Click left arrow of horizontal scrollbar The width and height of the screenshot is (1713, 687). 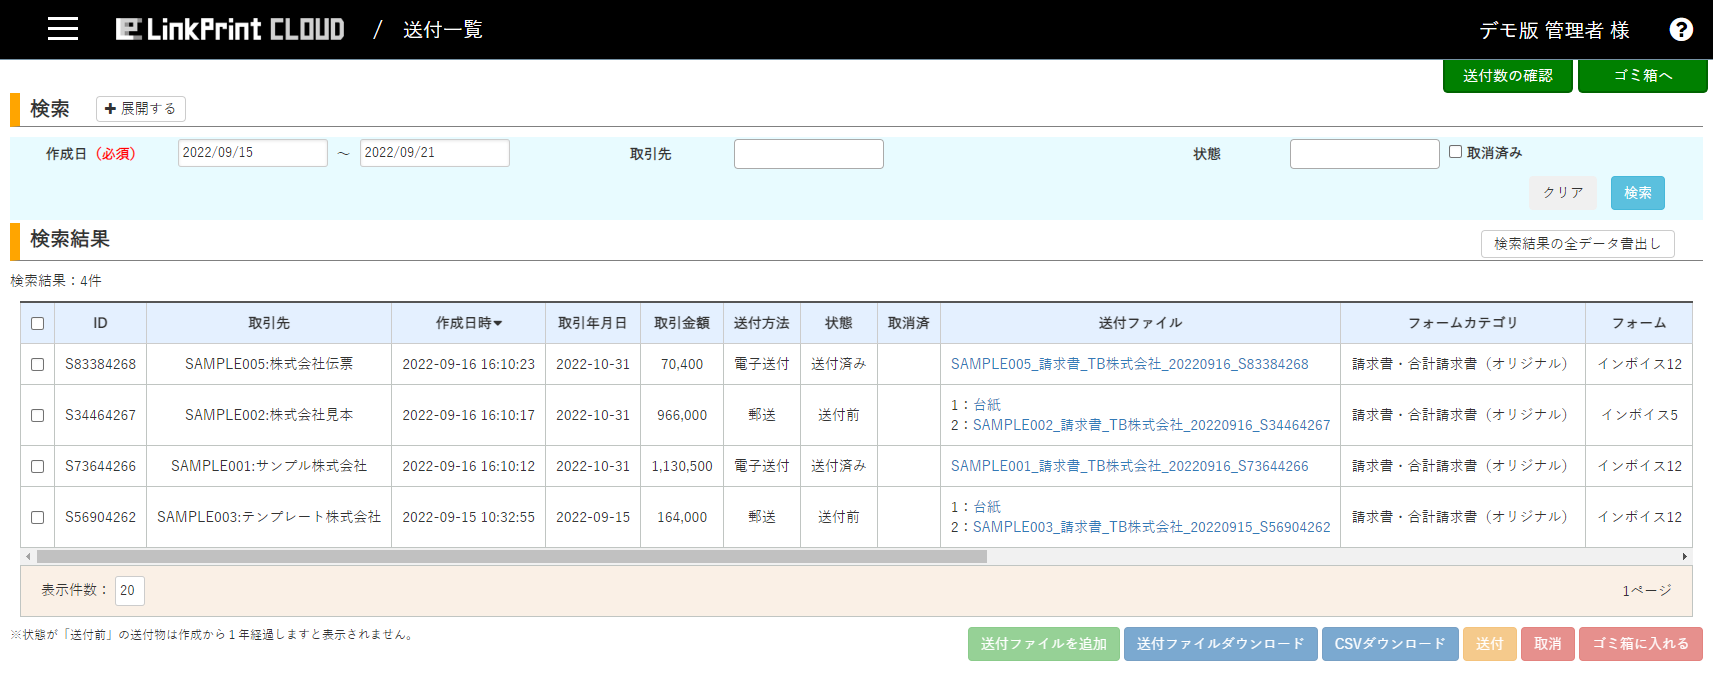click(x=28, y=557)
